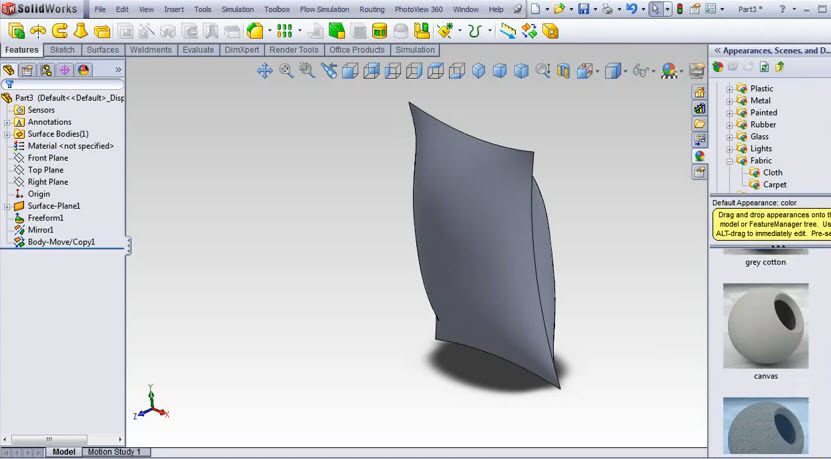
Task: Expand the Surface Bodies(1) tree node
Action: 7,134
